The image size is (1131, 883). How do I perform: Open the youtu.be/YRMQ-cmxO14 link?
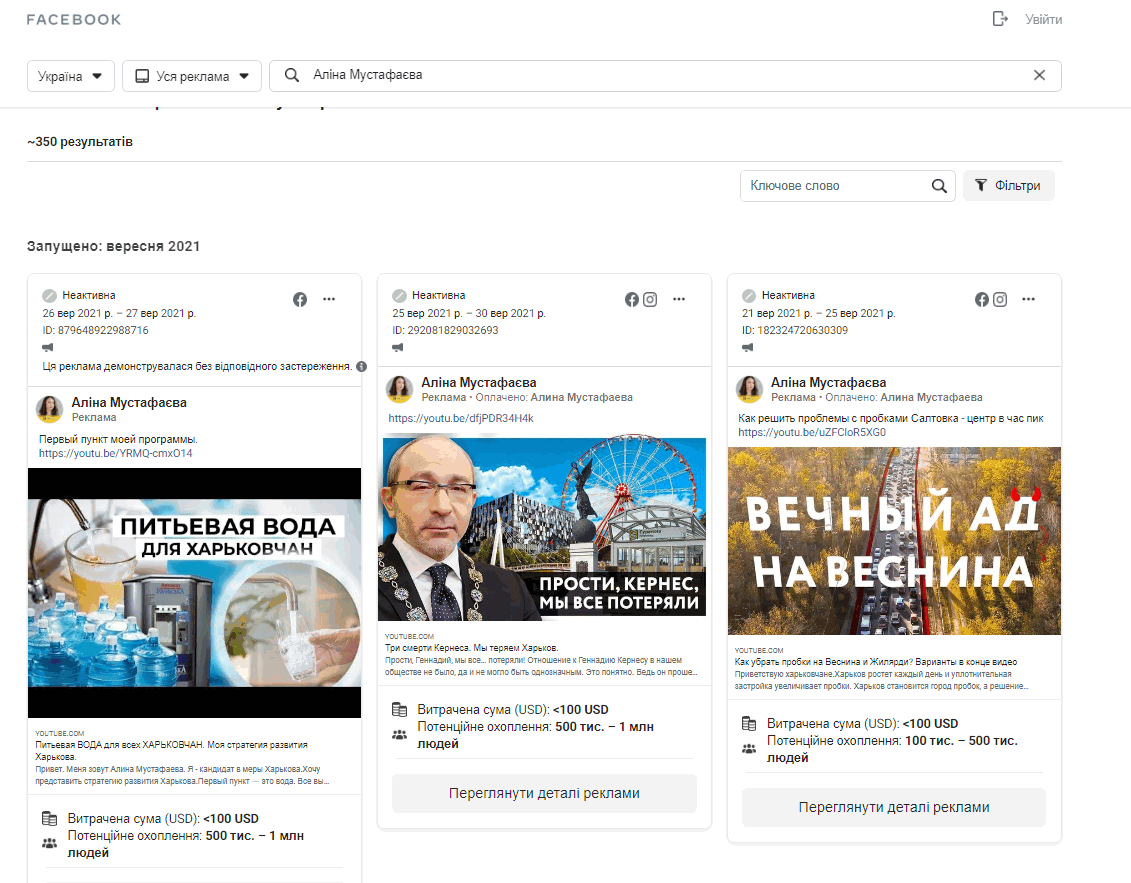coord(115,453)
